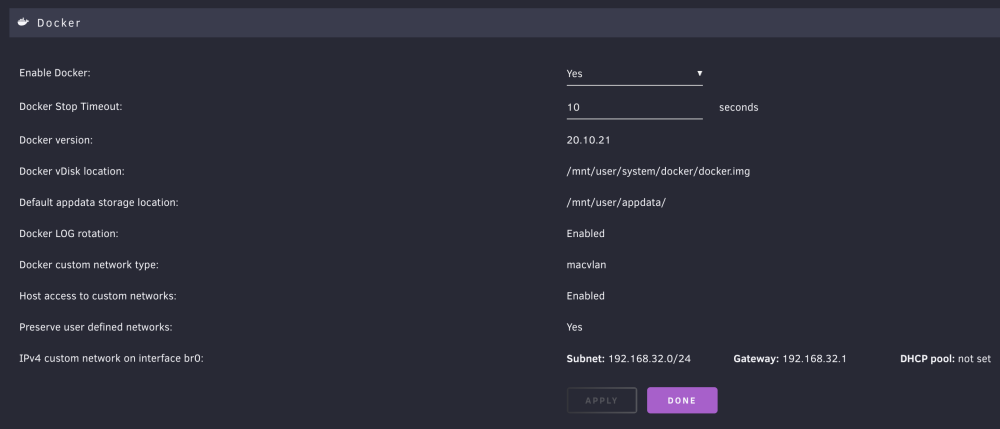Image resolution: width=1000 pixels, height=429 pixels.
Task: Click the 'Docker vDisk location:' label
Action: [71, 171]
